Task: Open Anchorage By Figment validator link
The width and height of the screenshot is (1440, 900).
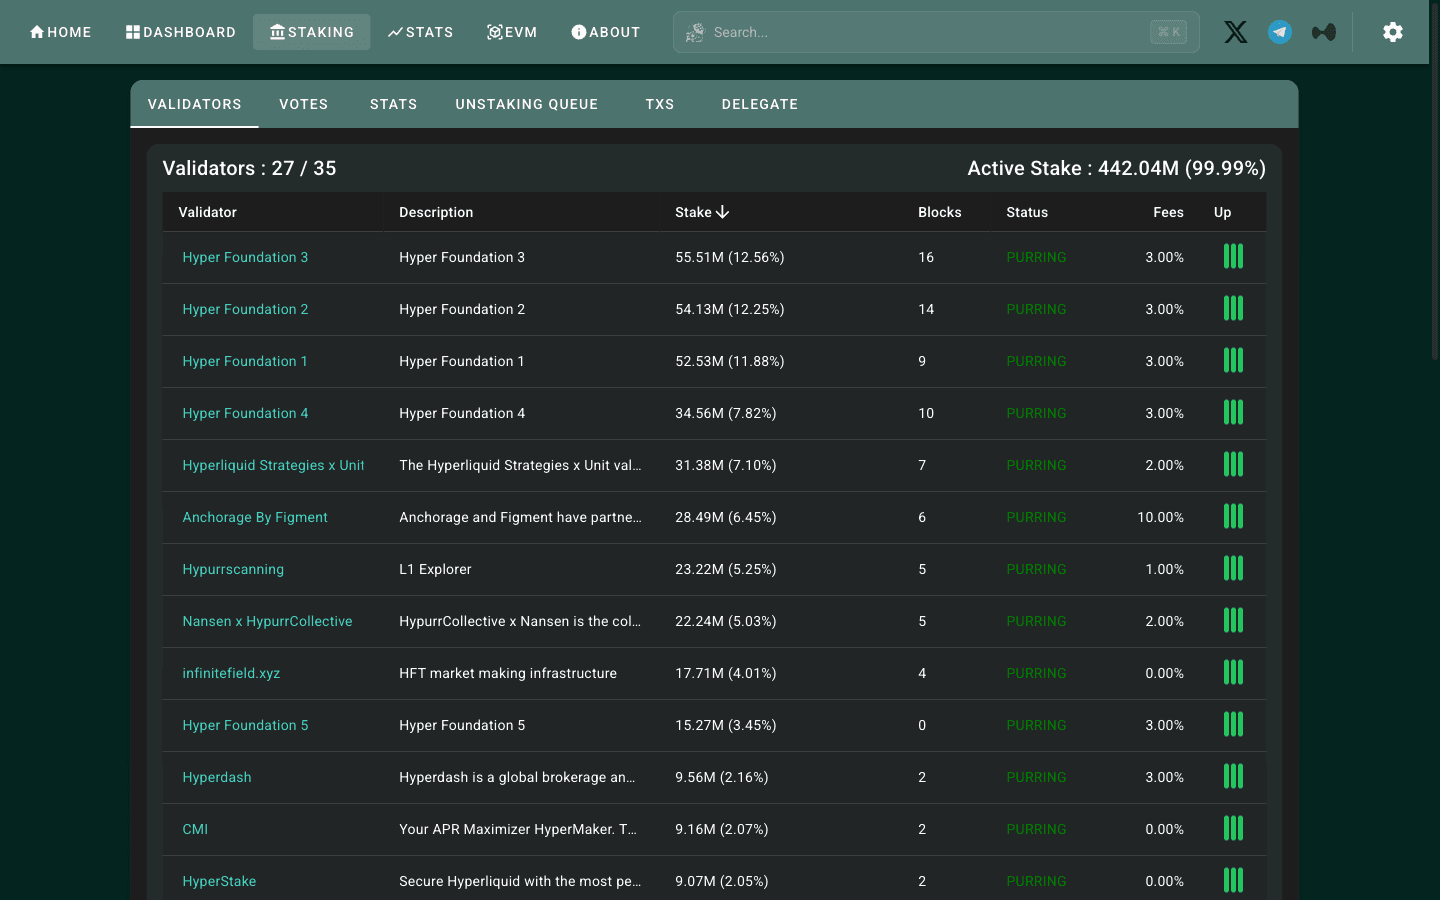Action: point(255,517)
